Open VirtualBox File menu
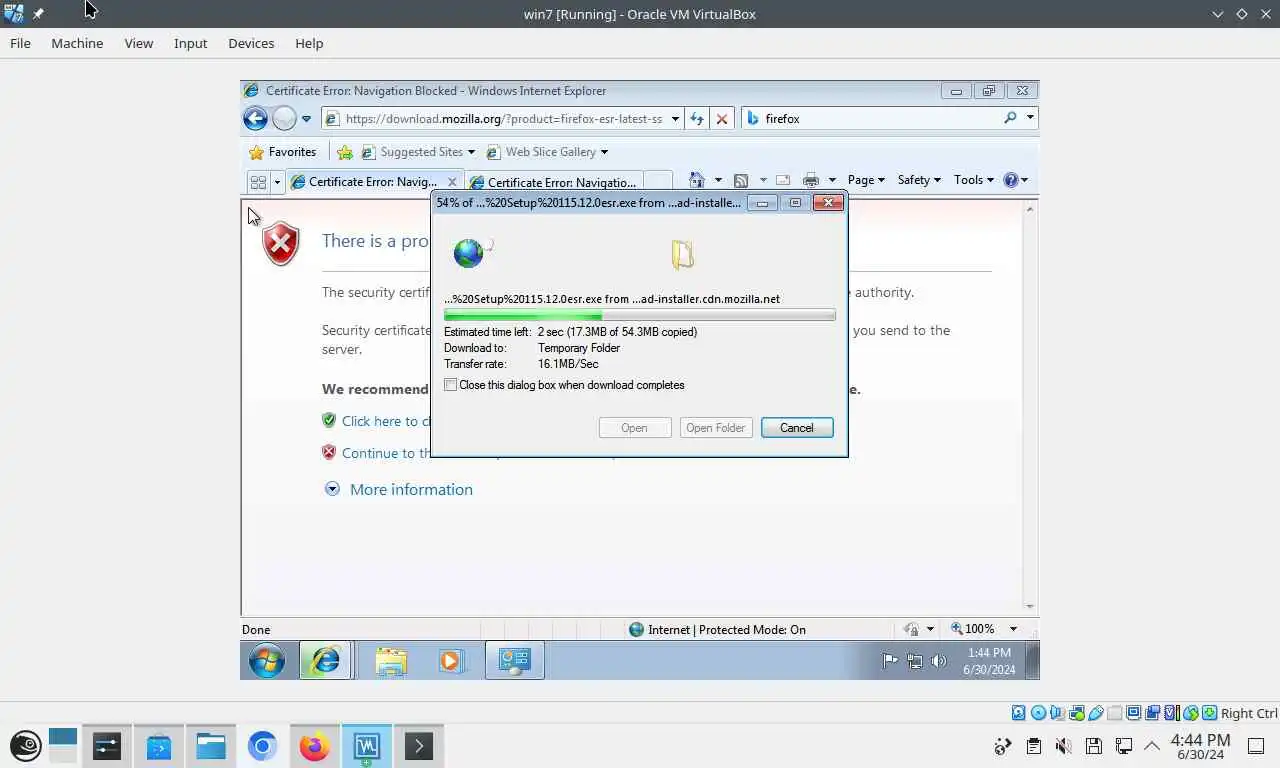Screen dimensions: 1280x768 [20, 43]
